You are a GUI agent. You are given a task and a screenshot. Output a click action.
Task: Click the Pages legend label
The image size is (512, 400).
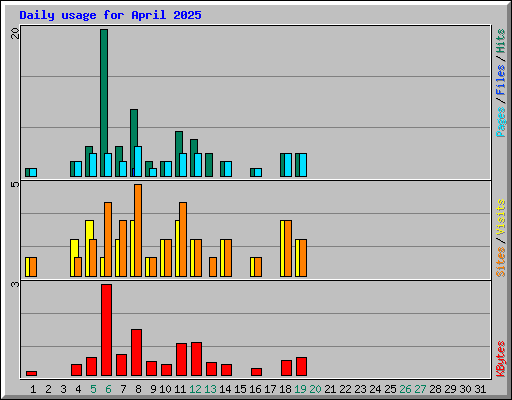501,122
